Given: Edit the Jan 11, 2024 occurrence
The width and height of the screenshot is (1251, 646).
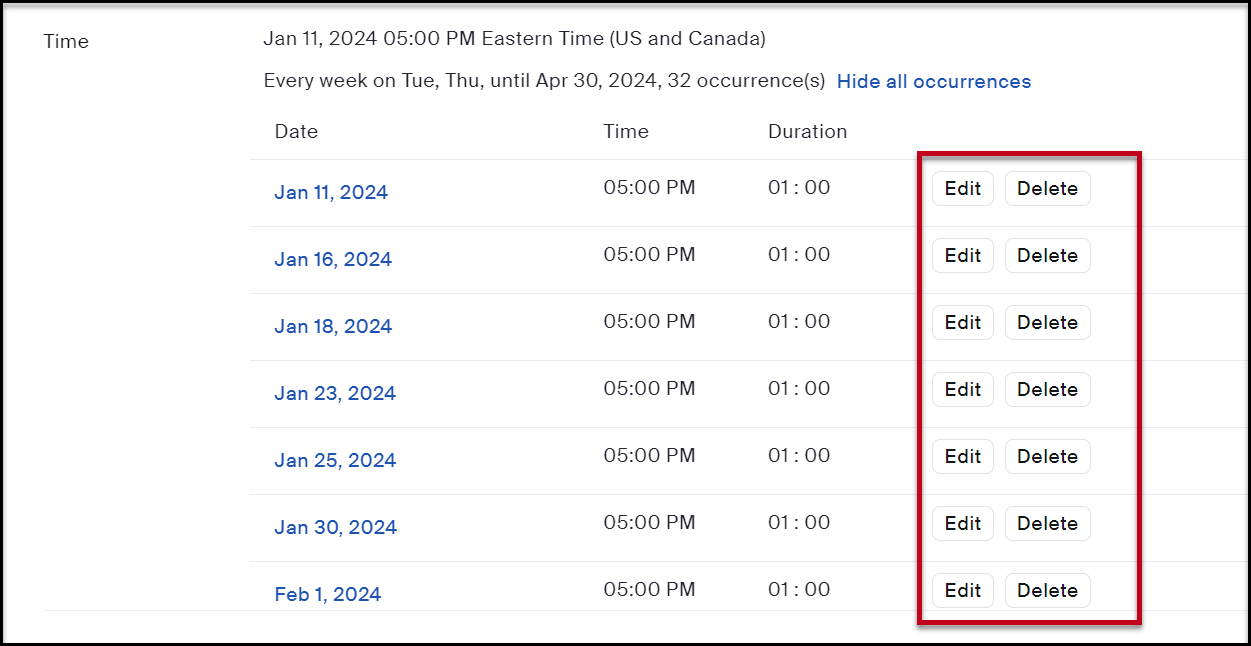Looking at the screenshot, I should (x=962, y=189).
